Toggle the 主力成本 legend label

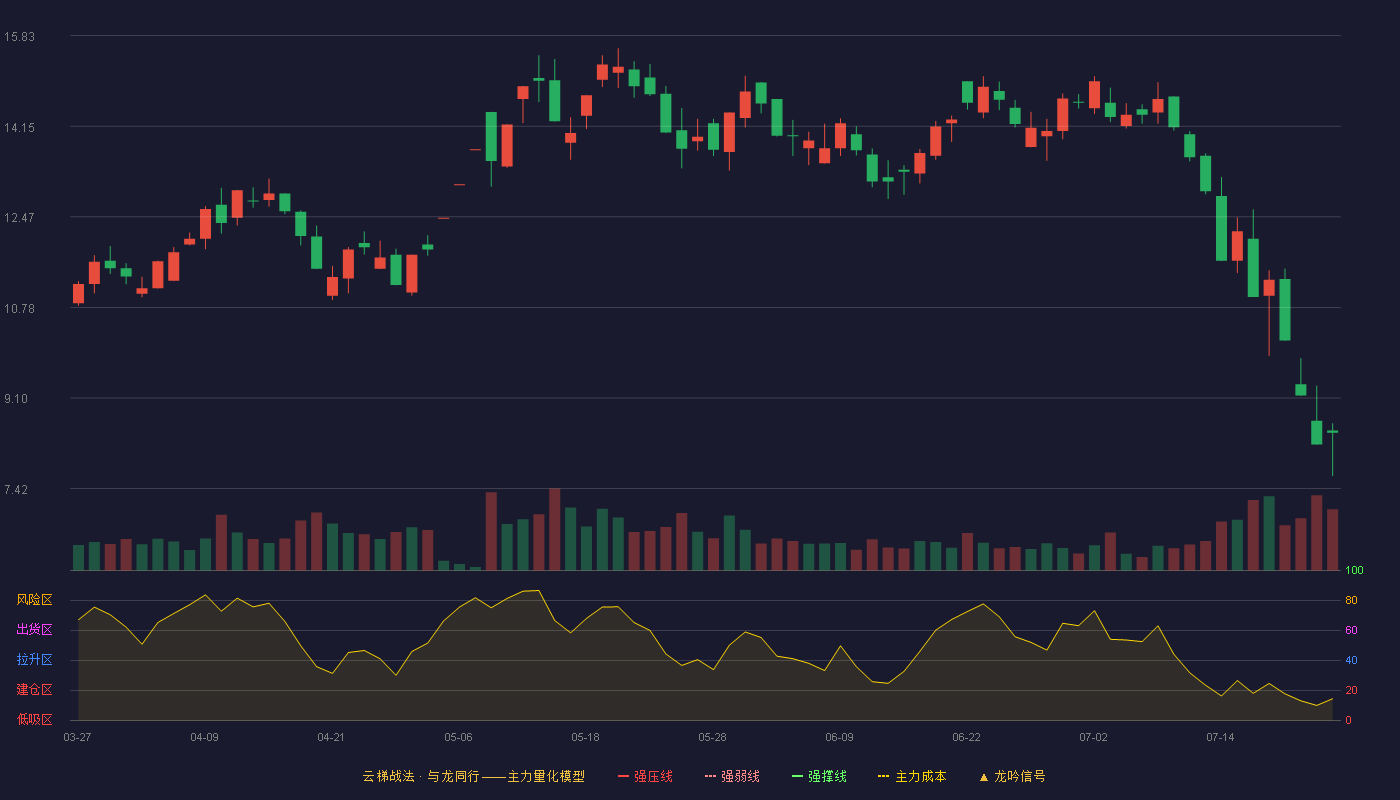[x=920, y=776]
